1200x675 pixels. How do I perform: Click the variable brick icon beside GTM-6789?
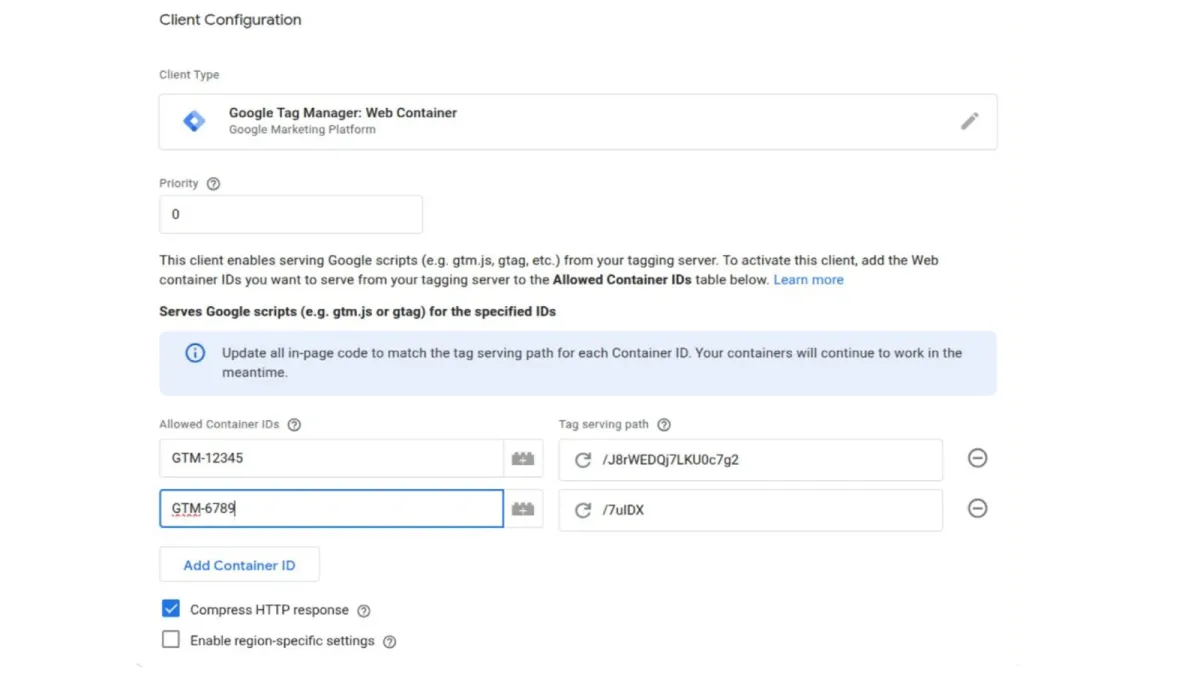click(523, 509)
